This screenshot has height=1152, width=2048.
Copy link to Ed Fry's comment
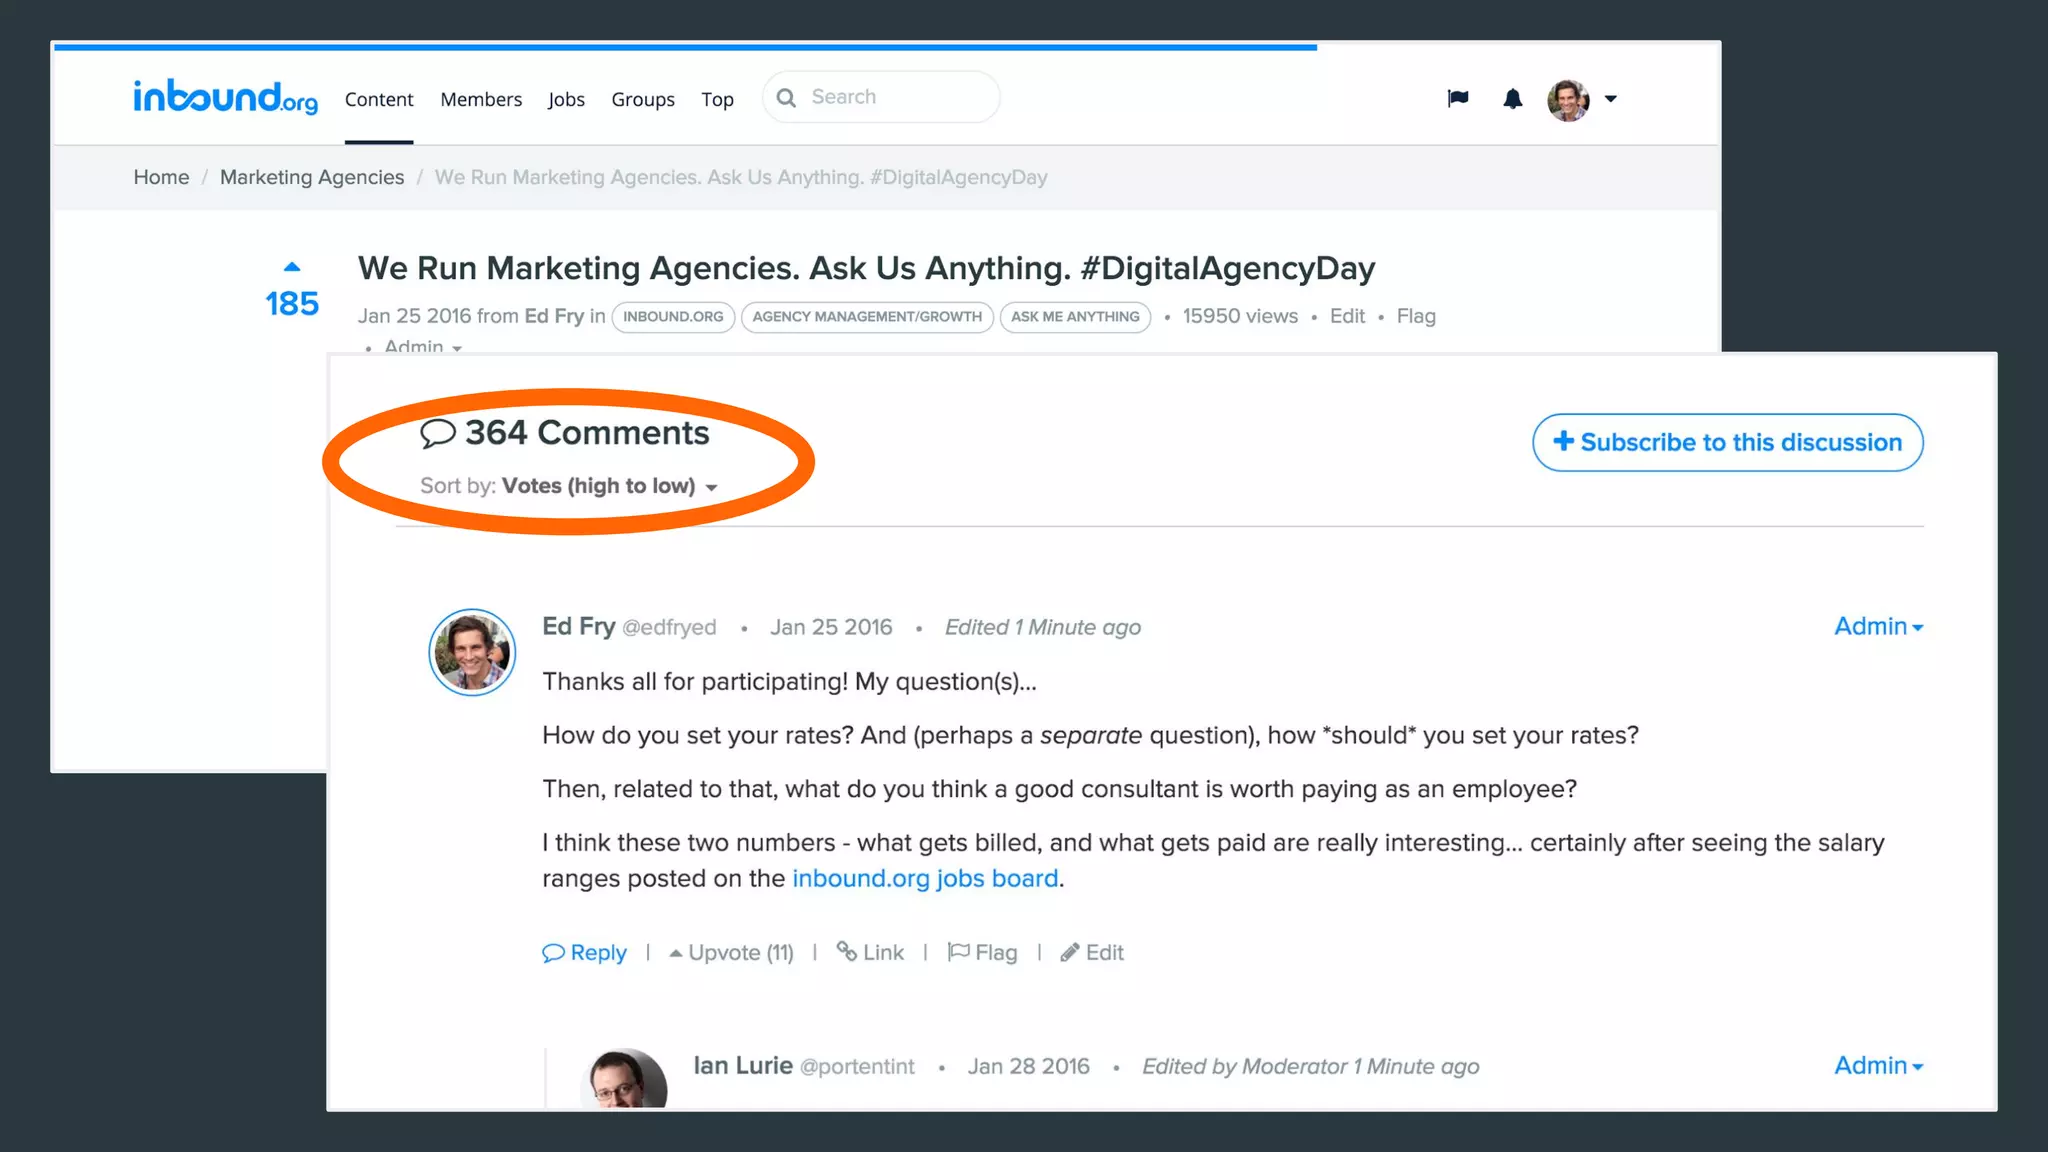870,953
